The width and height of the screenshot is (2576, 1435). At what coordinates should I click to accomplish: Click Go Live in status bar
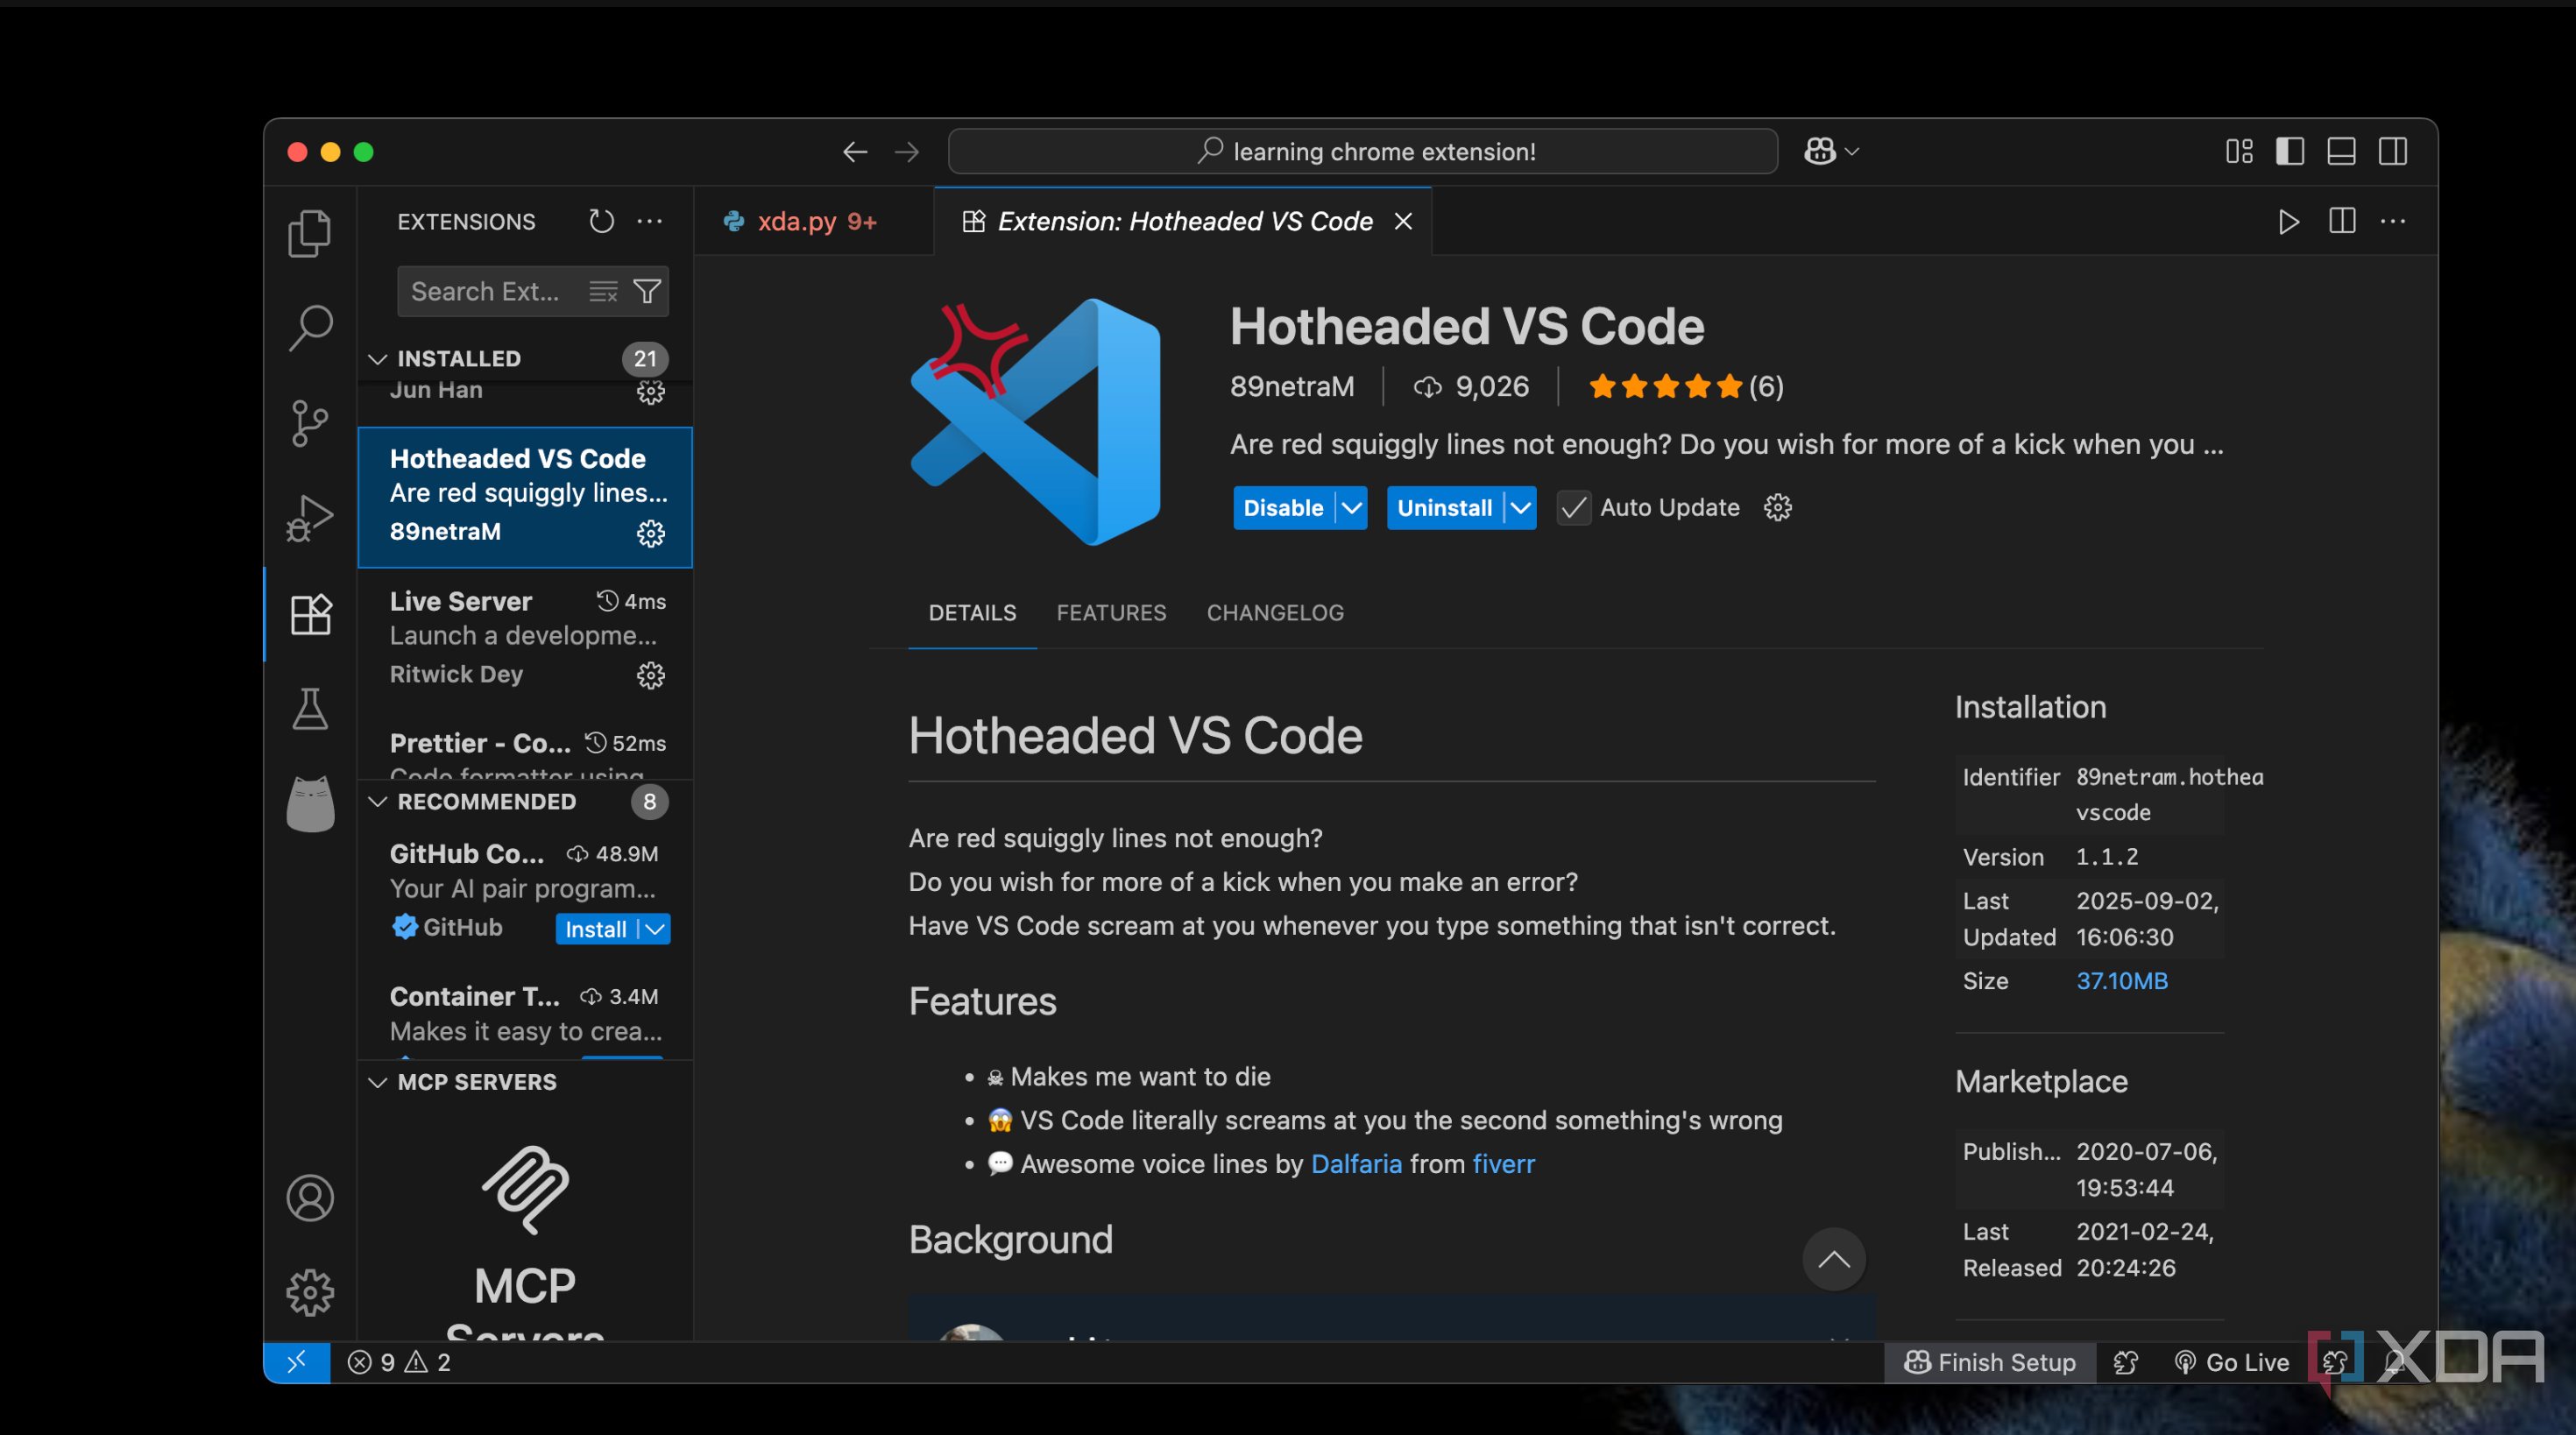coord(2232,1362)
